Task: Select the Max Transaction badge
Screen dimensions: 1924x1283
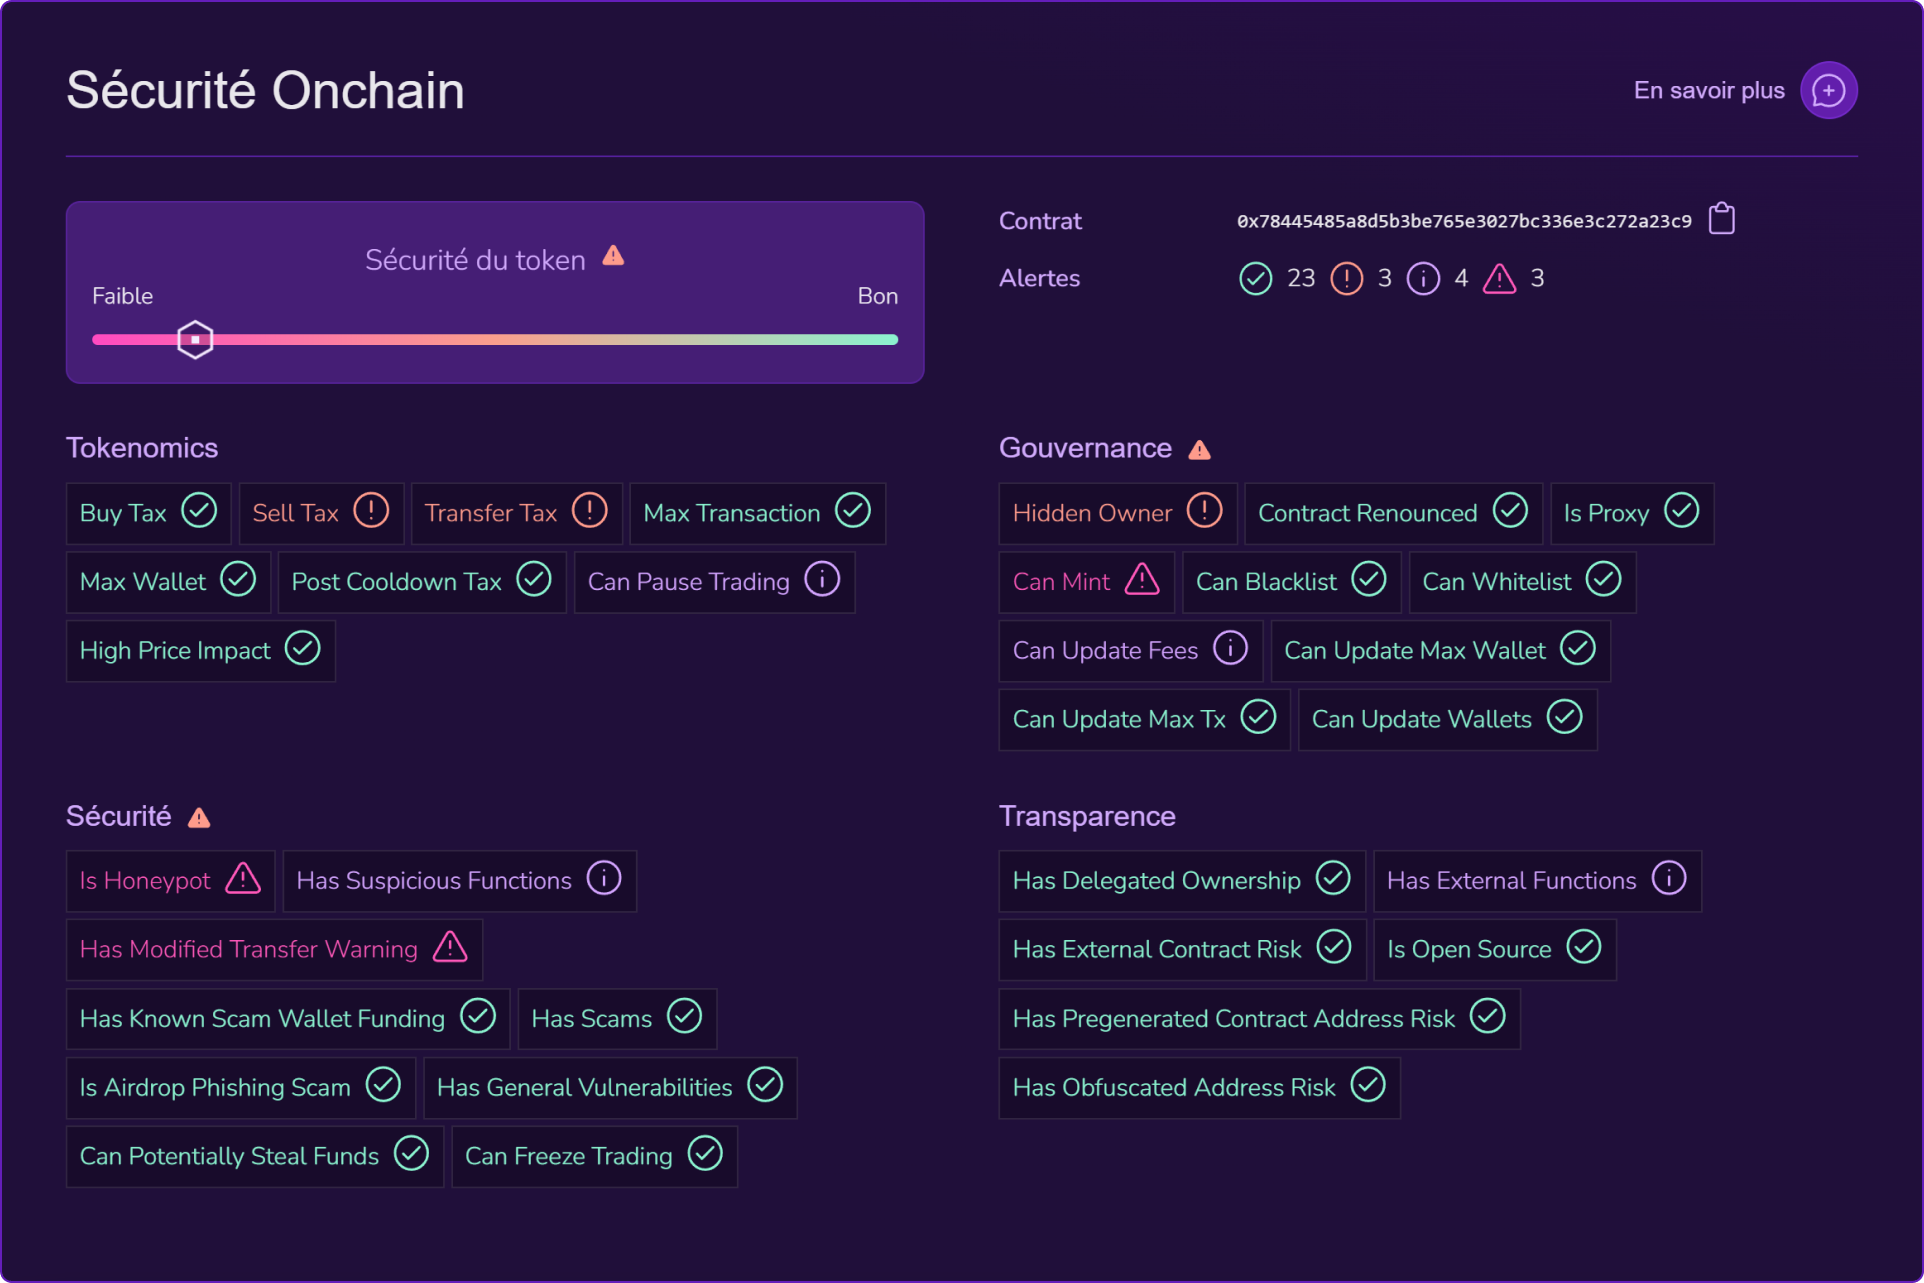Action: tap(757, 513)
